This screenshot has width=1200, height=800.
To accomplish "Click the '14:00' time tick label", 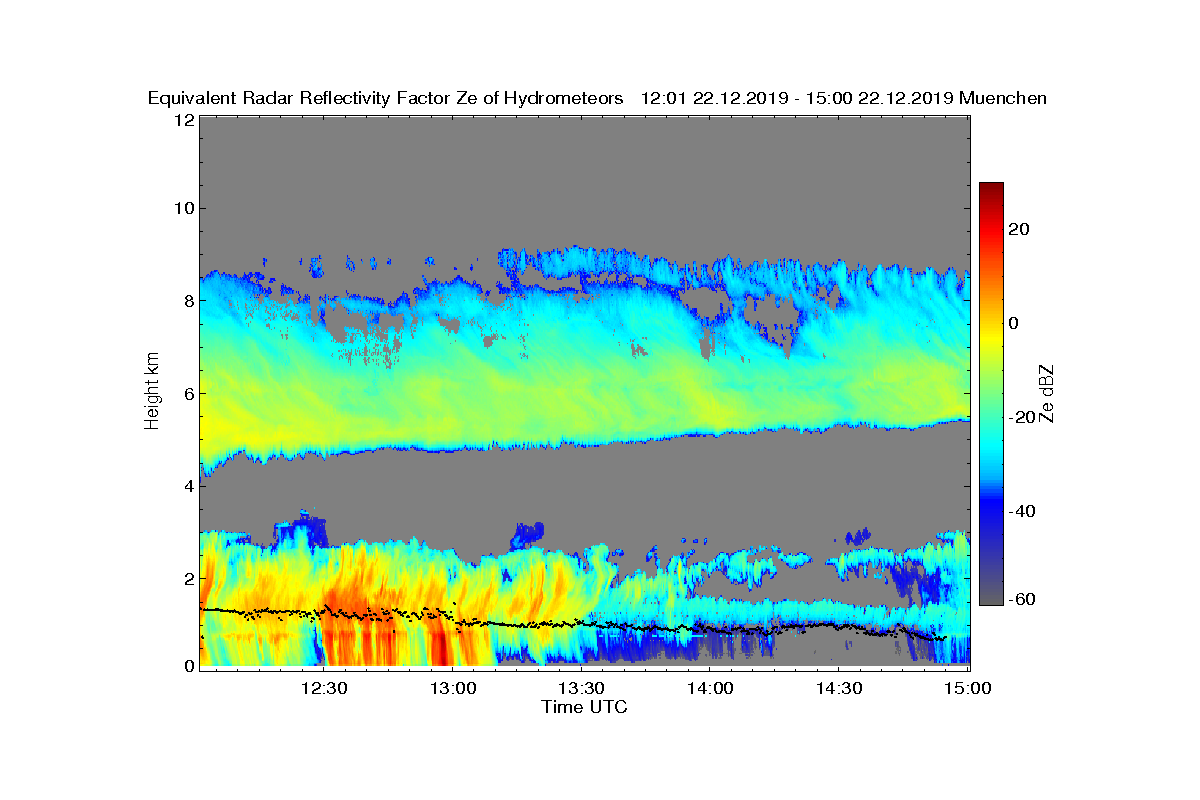I will [710, 688].
